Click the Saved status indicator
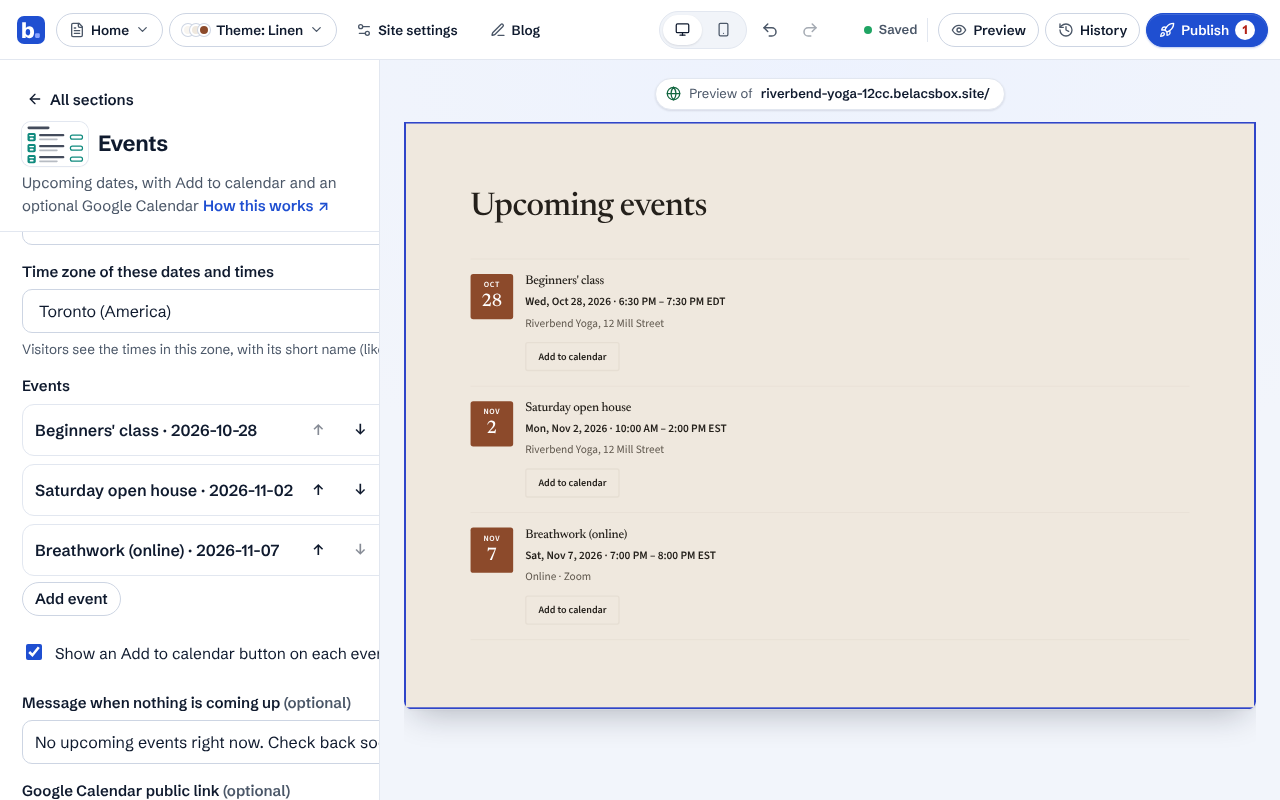This screenshot has height=800, width=1280. 890,30
